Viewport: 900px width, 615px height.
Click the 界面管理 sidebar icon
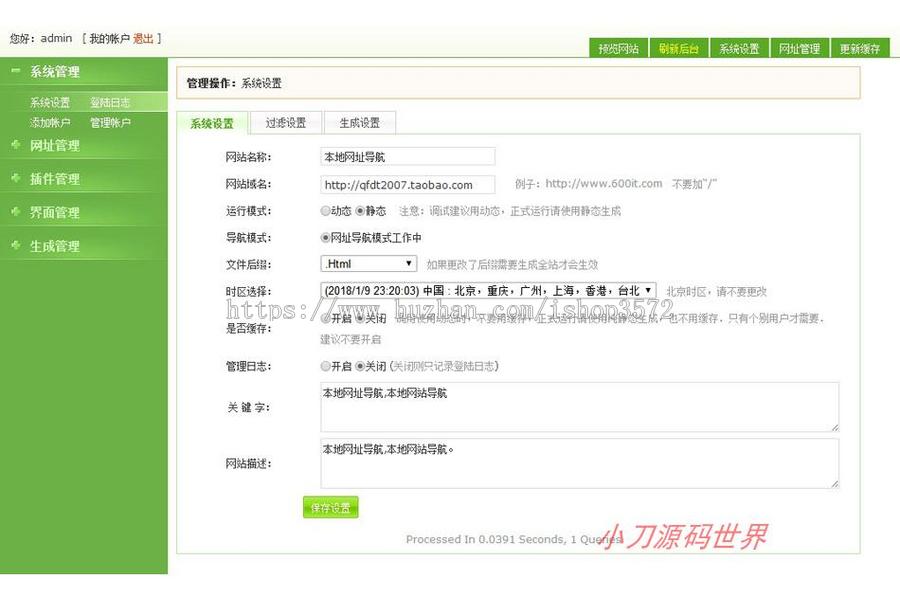click(15, 211)
